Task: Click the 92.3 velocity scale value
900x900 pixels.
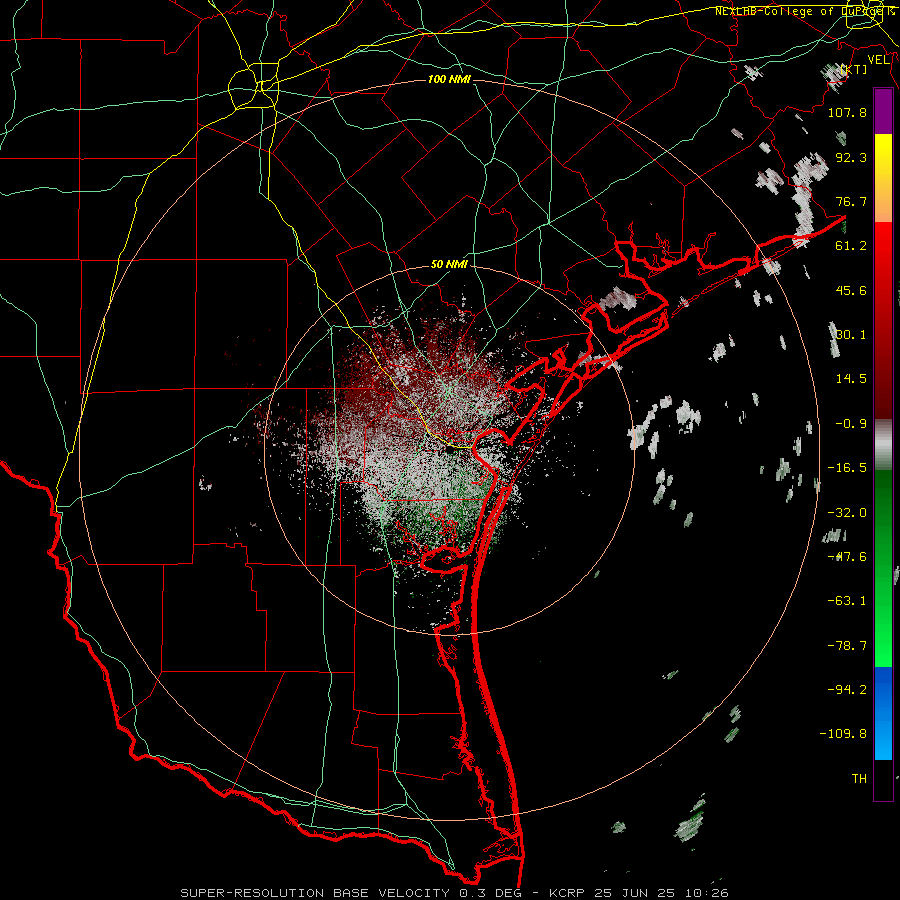Action: pos(851,157)
